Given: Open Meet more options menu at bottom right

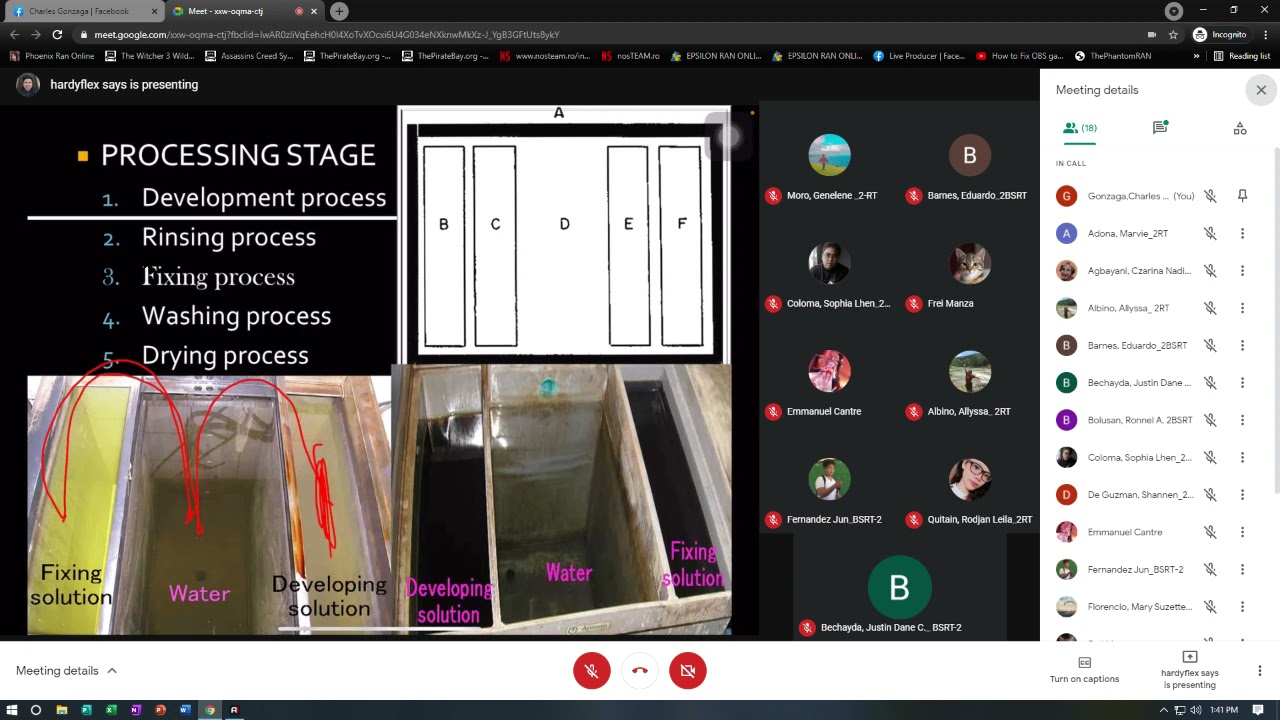Looking at the screenshot, I should [1259, 671].
